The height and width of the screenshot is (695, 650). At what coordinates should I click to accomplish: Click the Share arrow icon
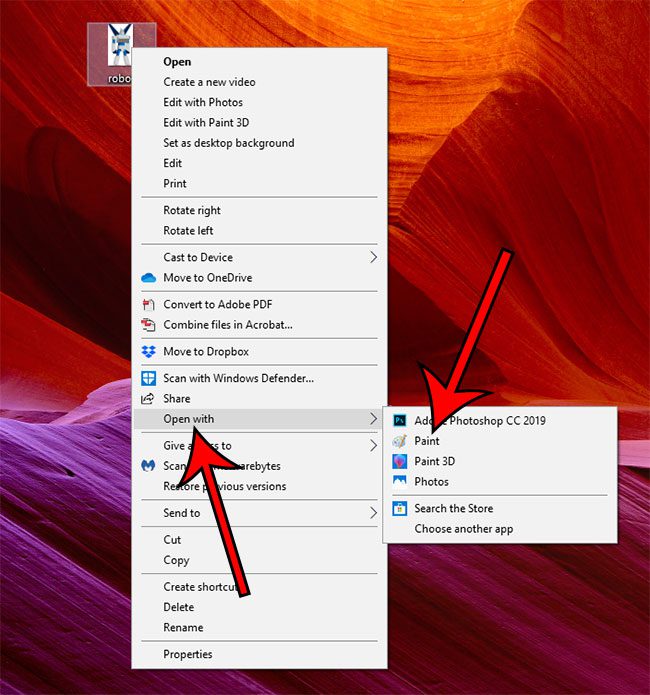(149, 399)
